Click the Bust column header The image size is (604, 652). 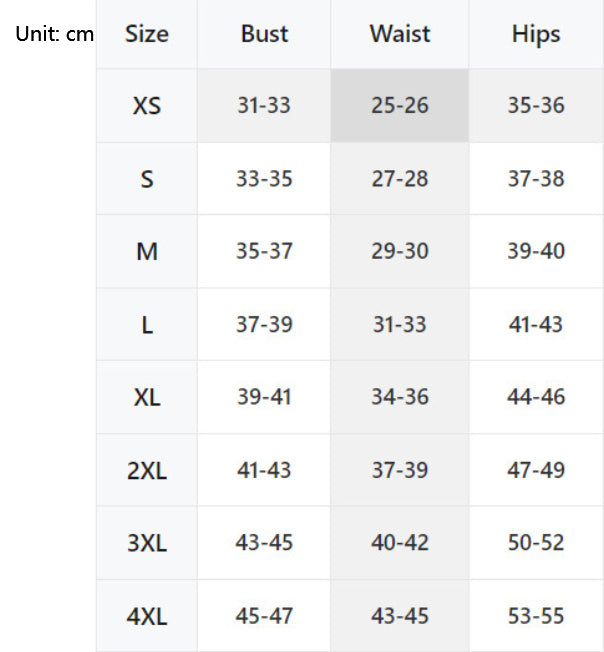(264, 34)
